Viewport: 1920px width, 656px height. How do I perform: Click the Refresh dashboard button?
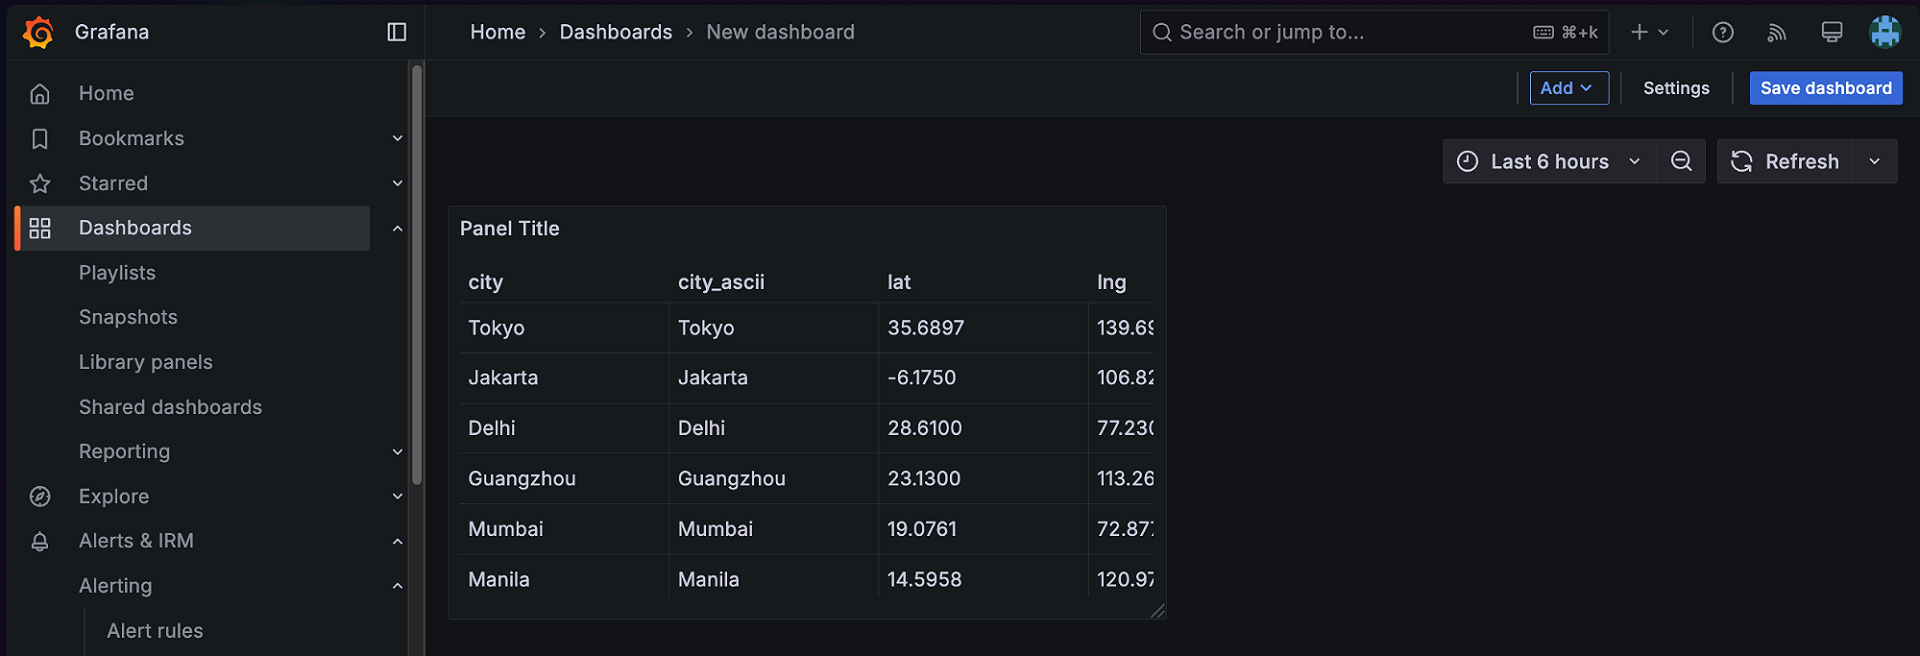[x=1785, y=161]
